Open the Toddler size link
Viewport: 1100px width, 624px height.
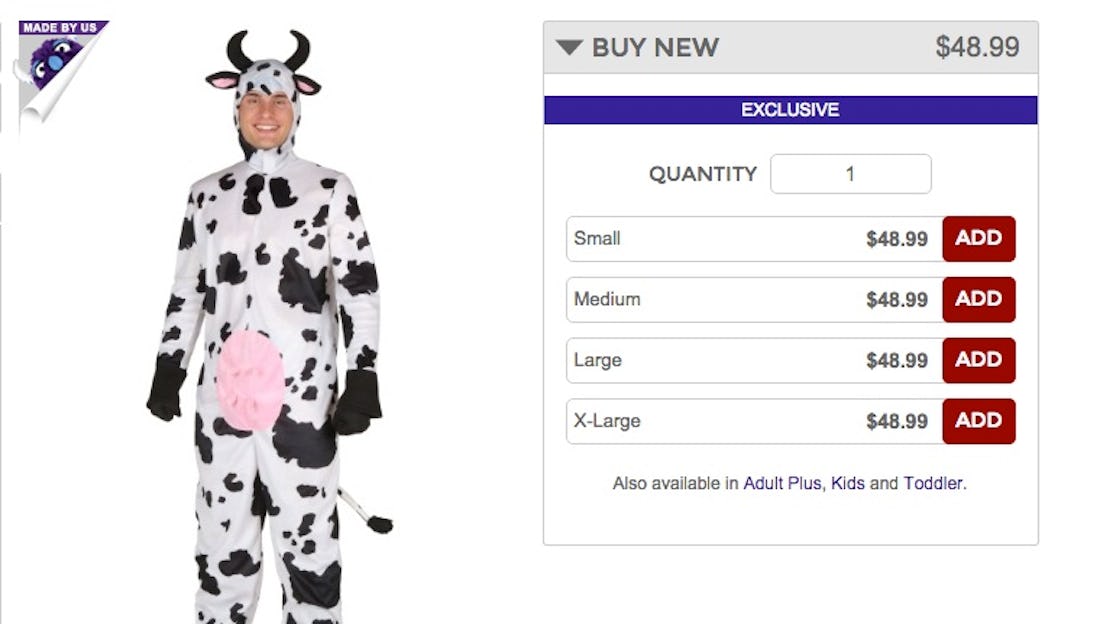pos(933,483)
